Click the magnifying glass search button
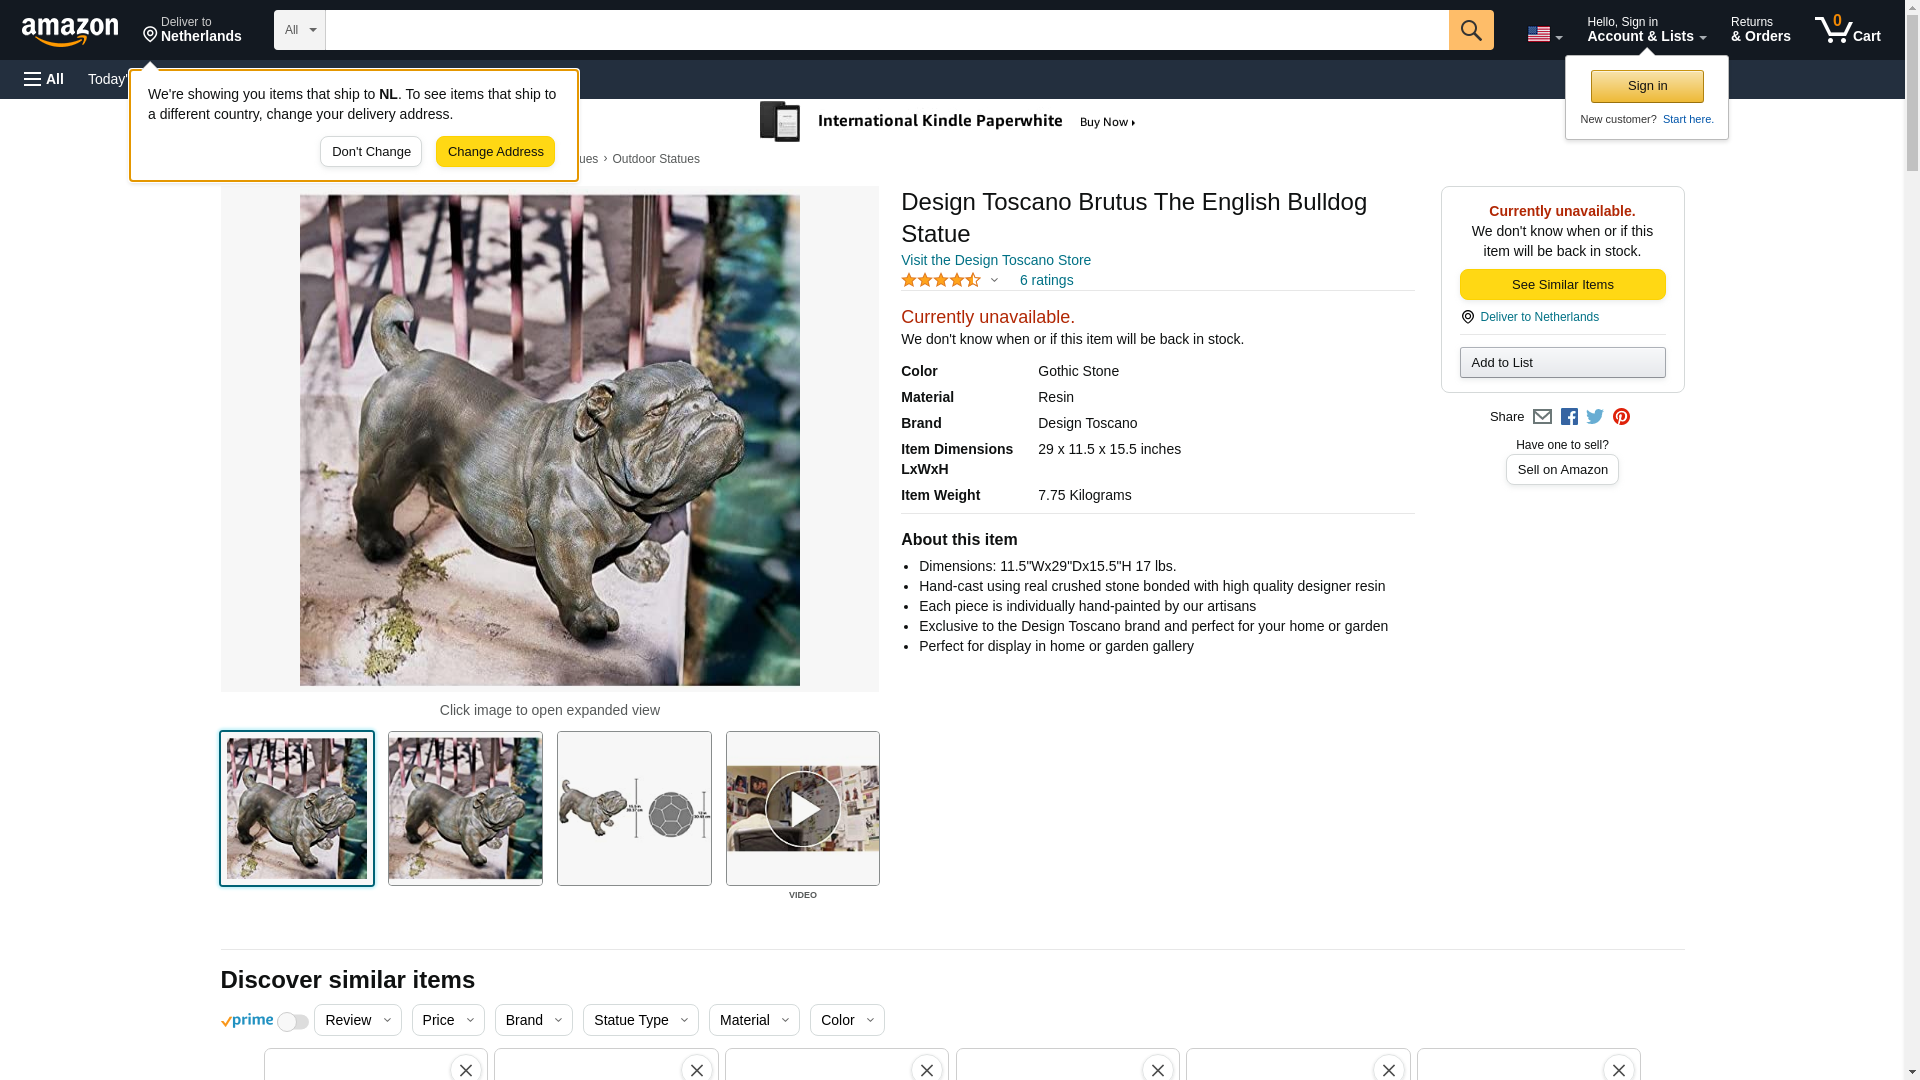1920x1080 pixels. coord(1471,30)
